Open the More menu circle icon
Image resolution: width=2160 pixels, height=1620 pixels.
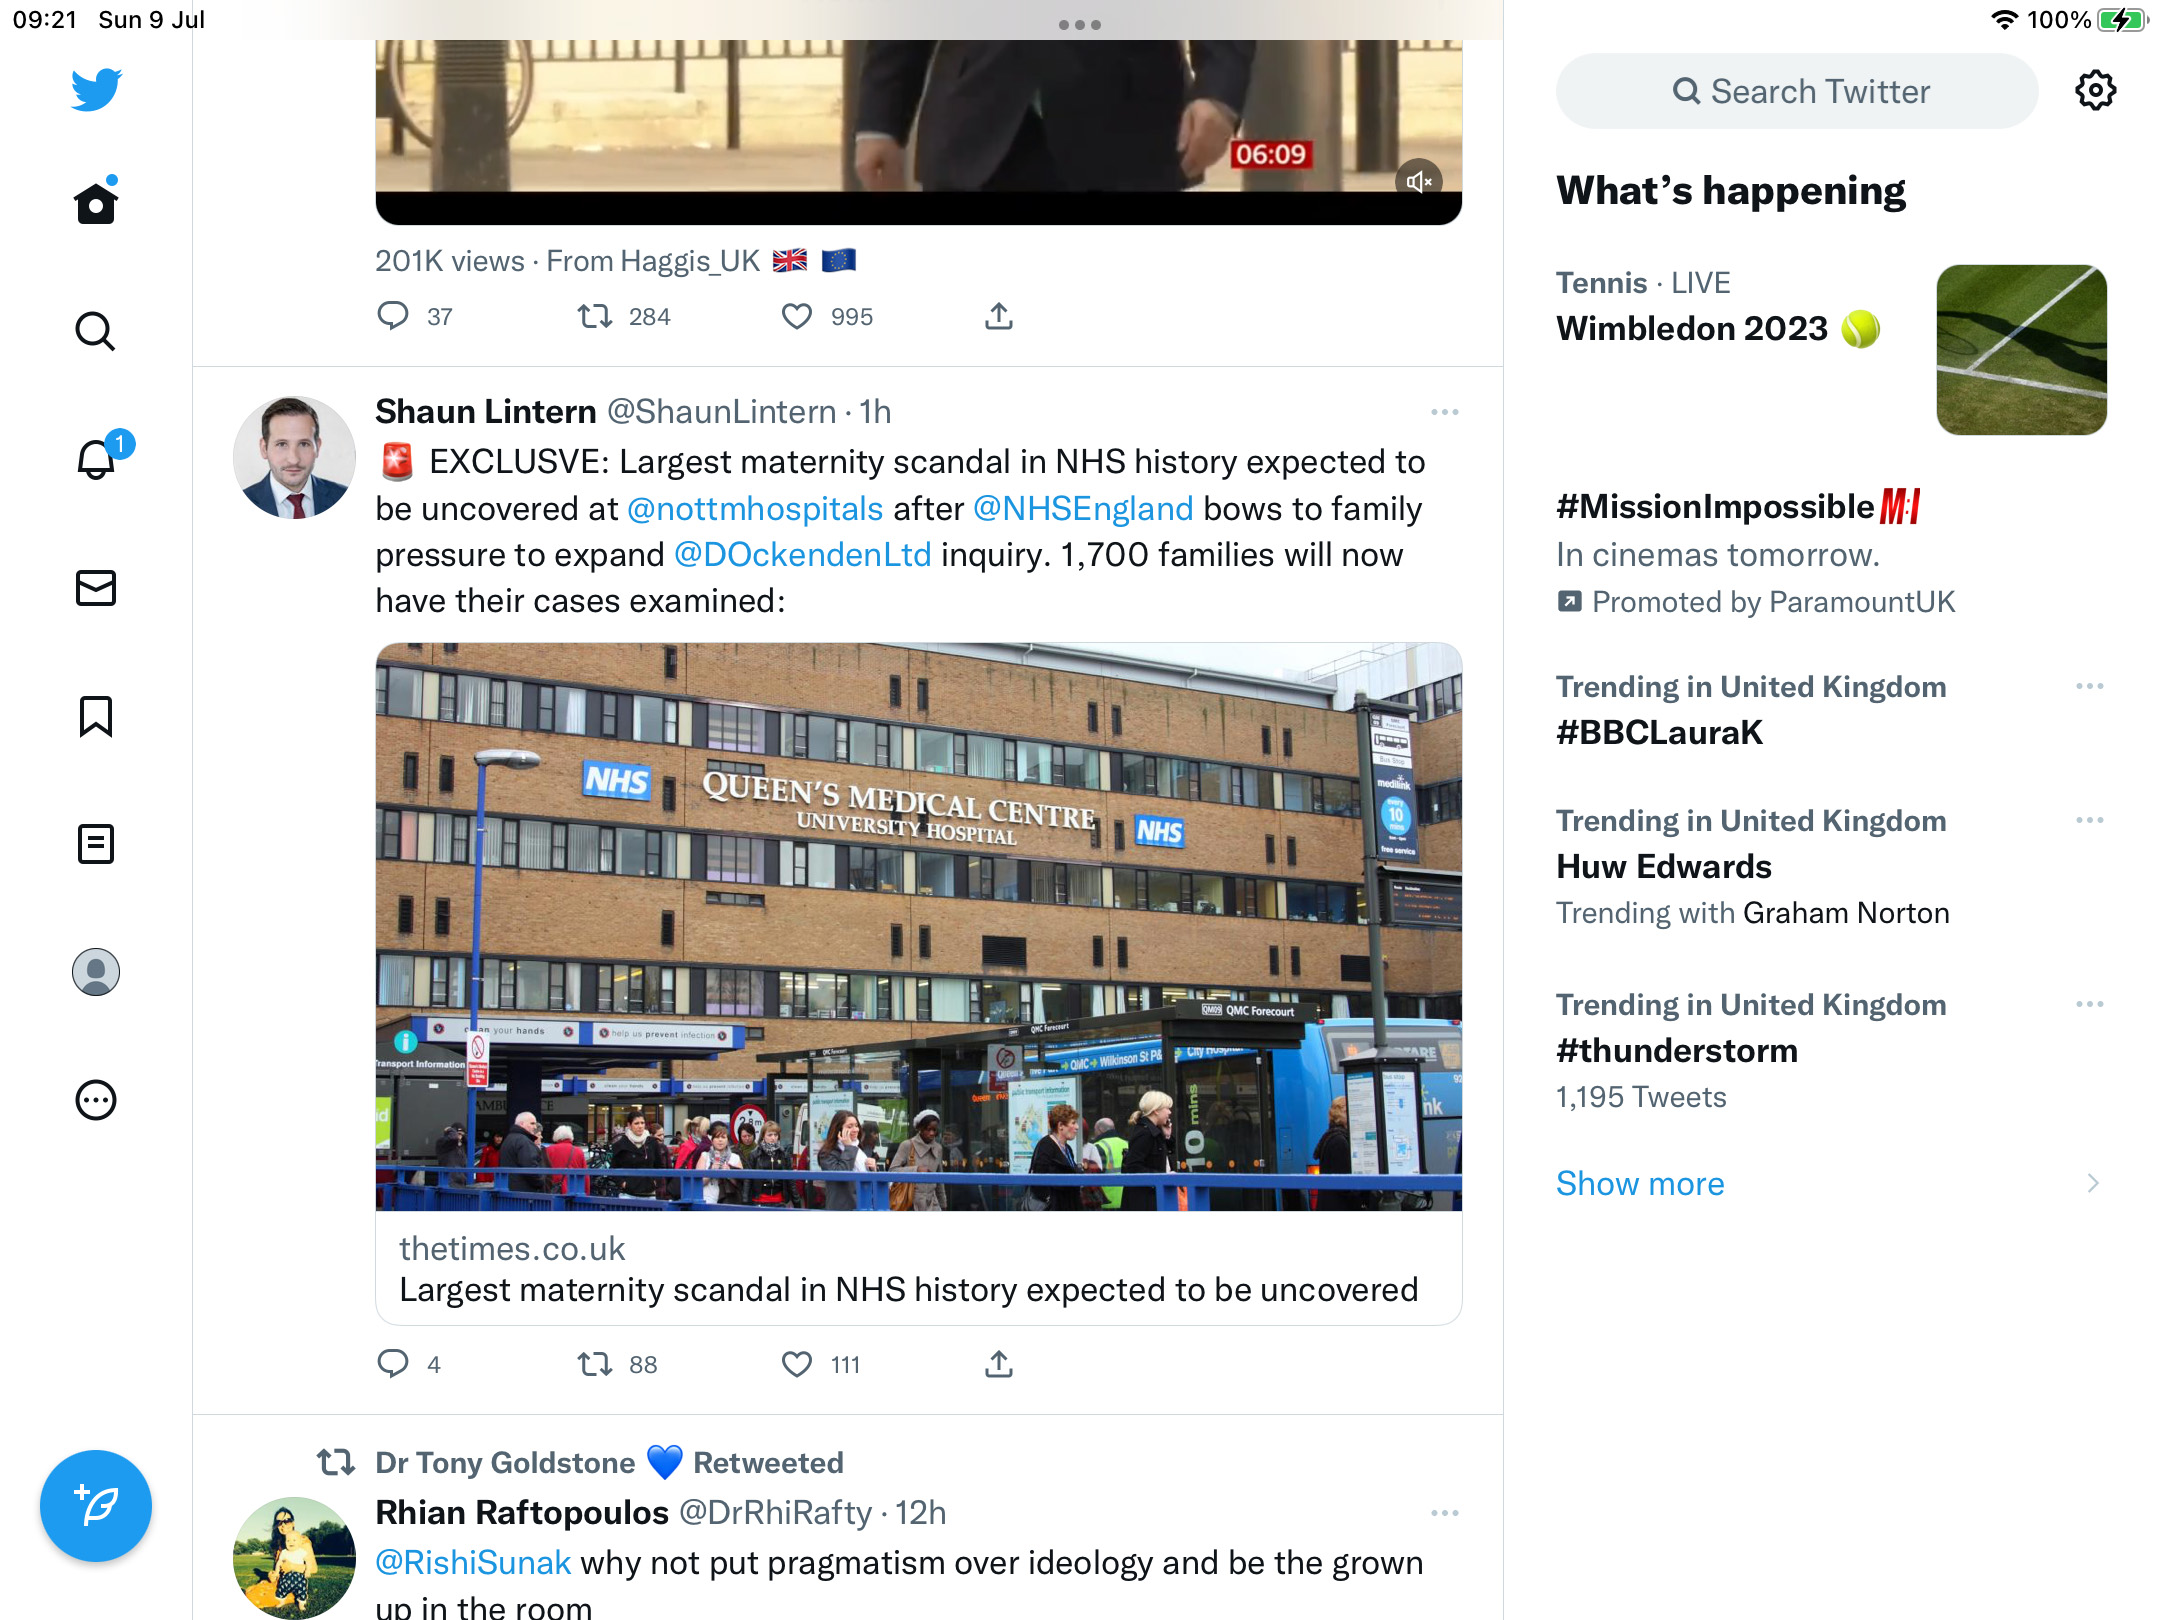click(x=96, y=1100)
